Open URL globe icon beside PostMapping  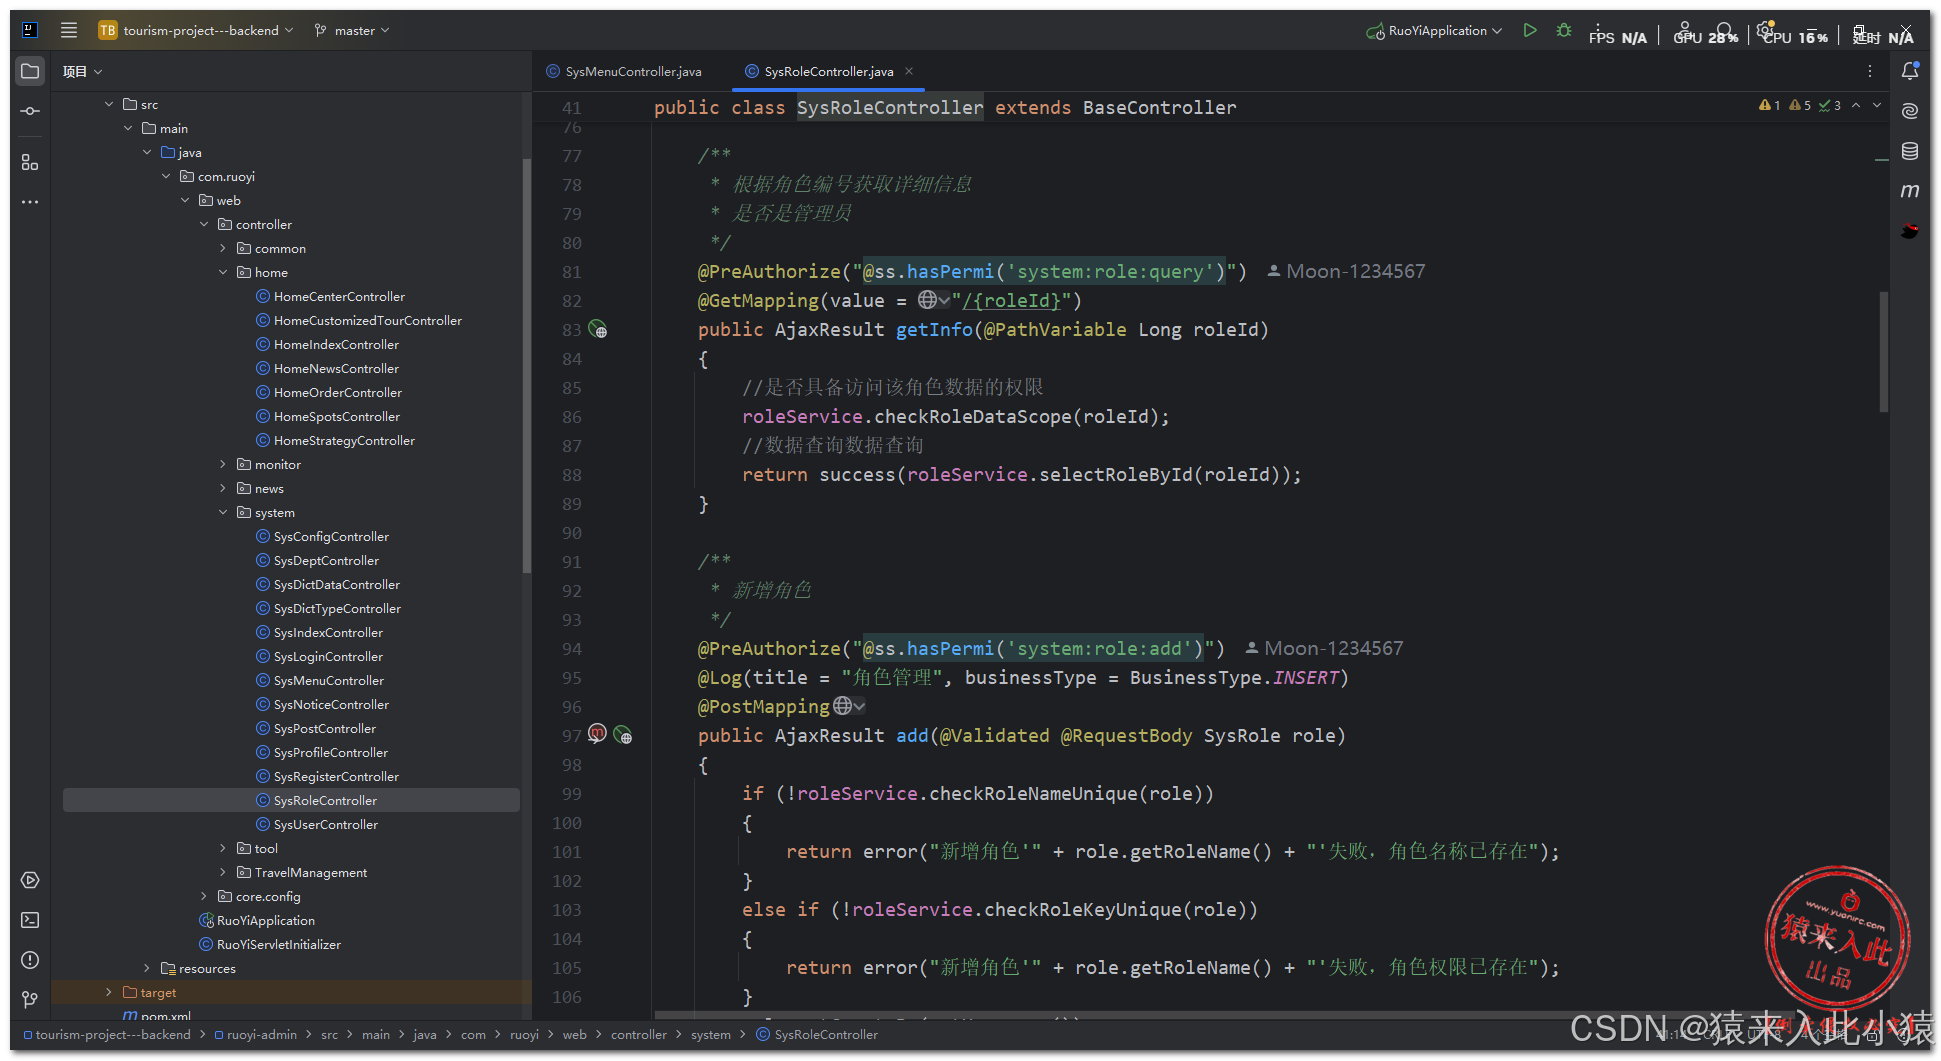click(849, 706)
